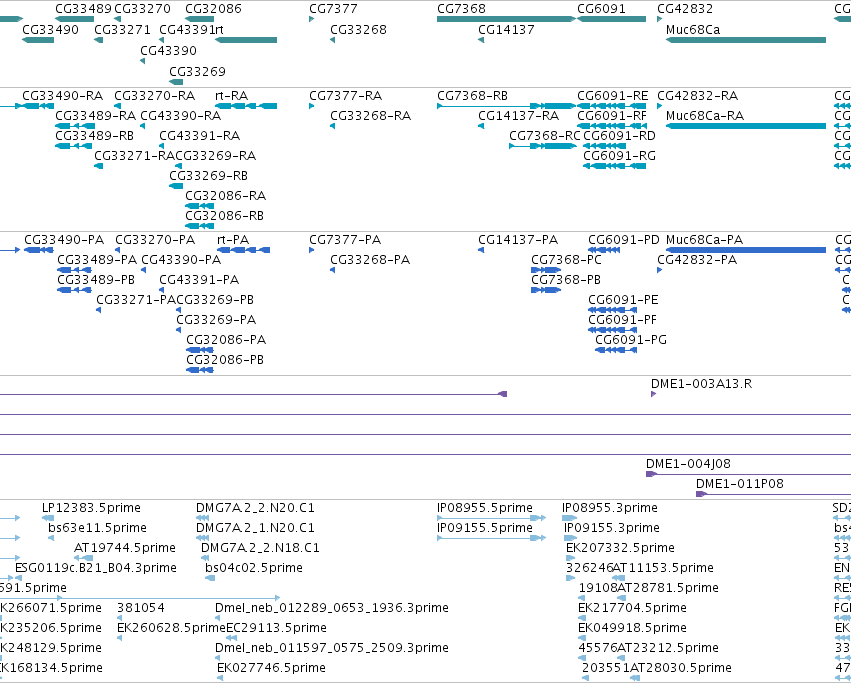Screen dimensions: 851x683
Task: Click the CG42832 gene label
Action: (x=685, y=9)
